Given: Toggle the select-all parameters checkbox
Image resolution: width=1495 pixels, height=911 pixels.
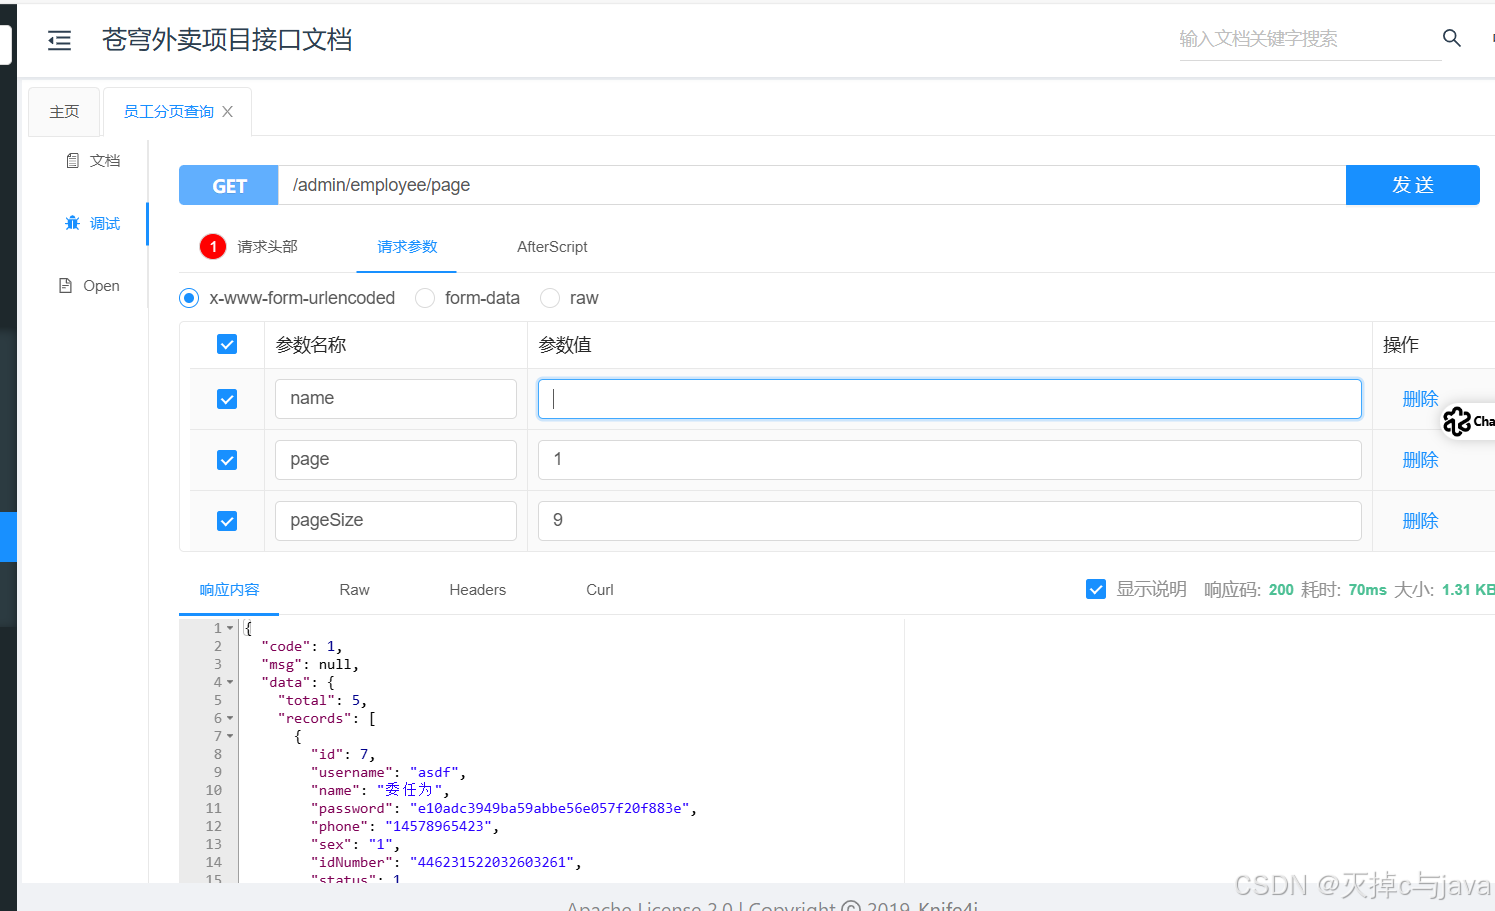Looking at the screenshot, I should coord(227,344).
